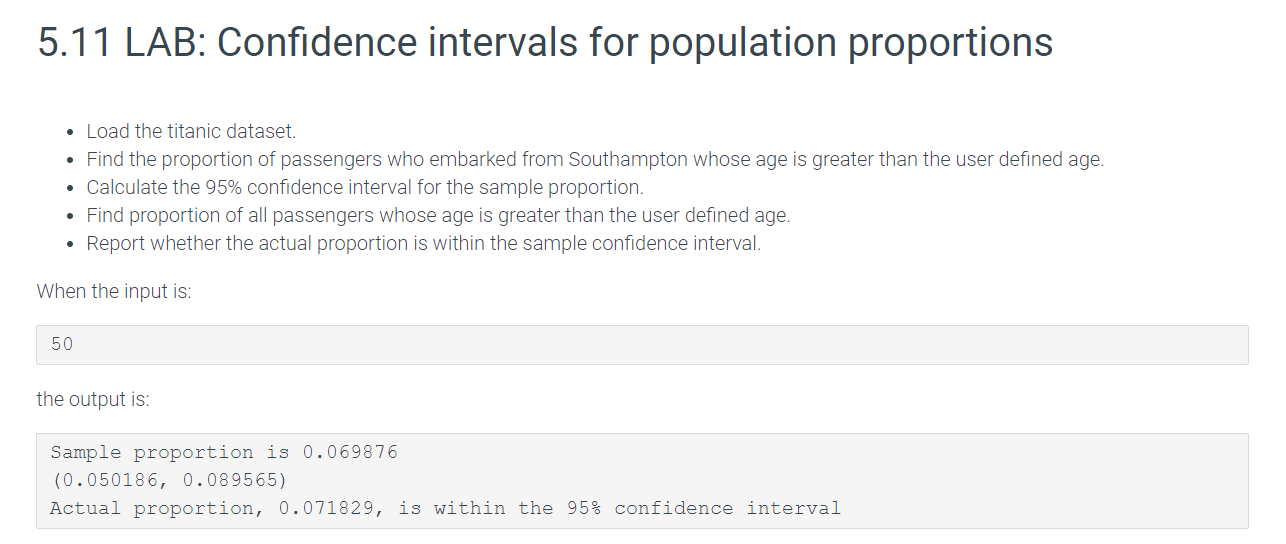
Task: Click the confidence interval tuple output line
Action: pyautogui.click(x=169, y=480)
